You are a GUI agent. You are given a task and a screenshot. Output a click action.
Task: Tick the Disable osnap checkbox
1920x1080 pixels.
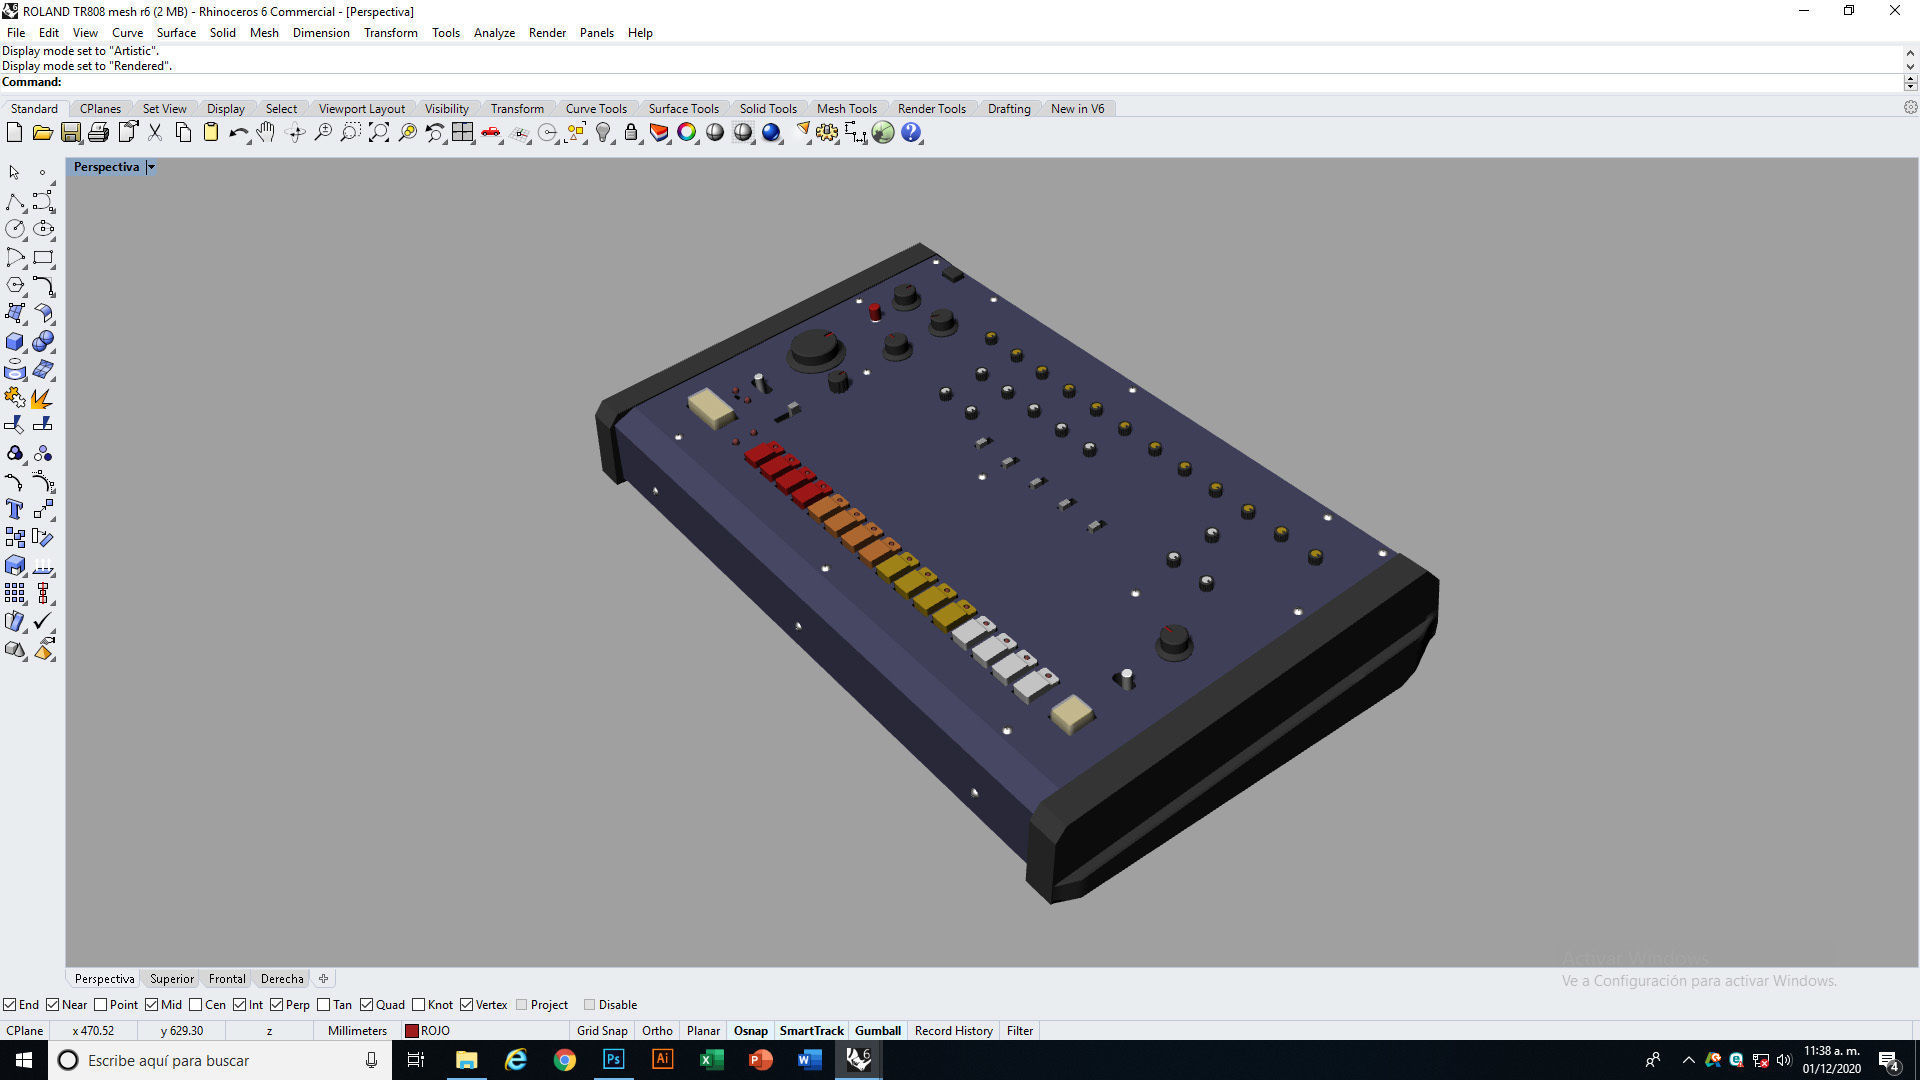coord(589,1004)
